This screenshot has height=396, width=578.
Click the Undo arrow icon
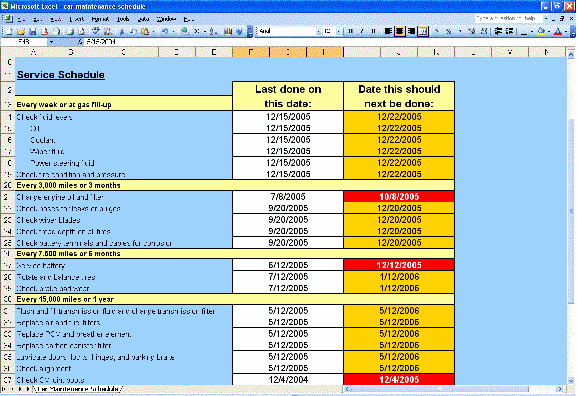[x=165, y=31]
